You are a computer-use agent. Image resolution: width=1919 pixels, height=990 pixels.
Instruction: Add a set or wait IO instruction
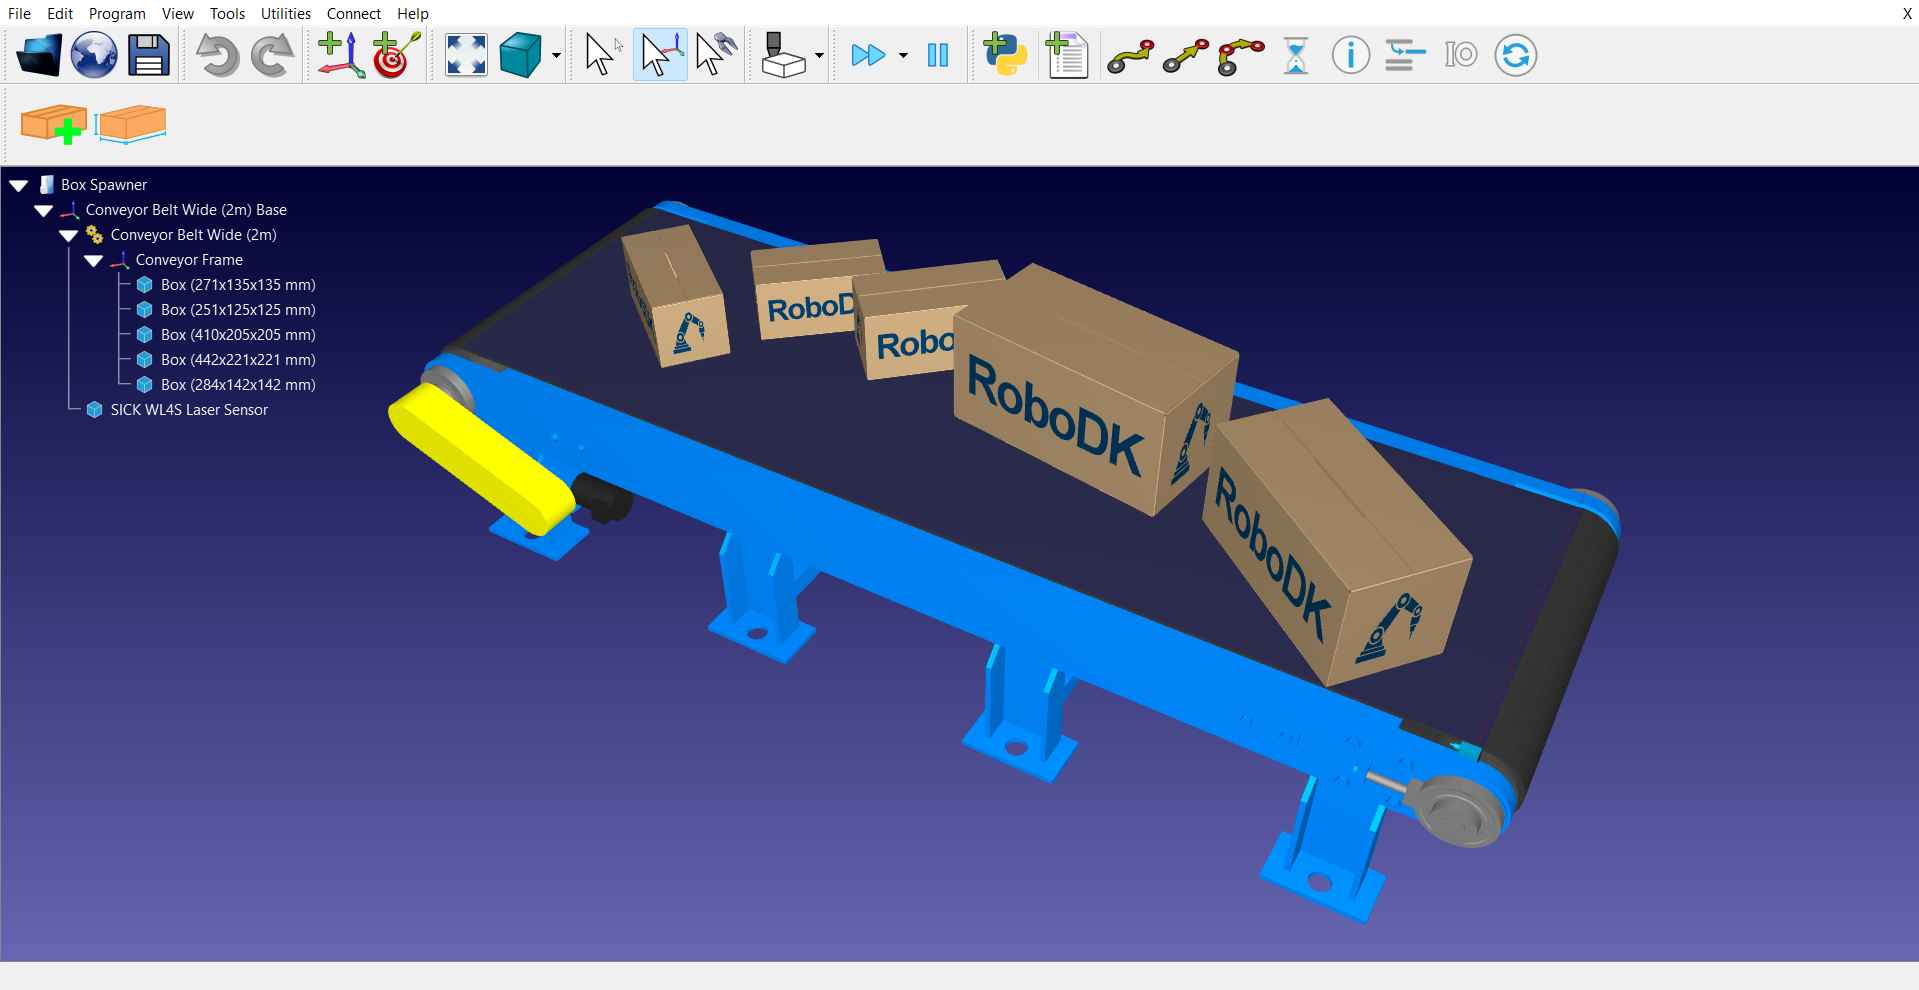click(1461, 55)
